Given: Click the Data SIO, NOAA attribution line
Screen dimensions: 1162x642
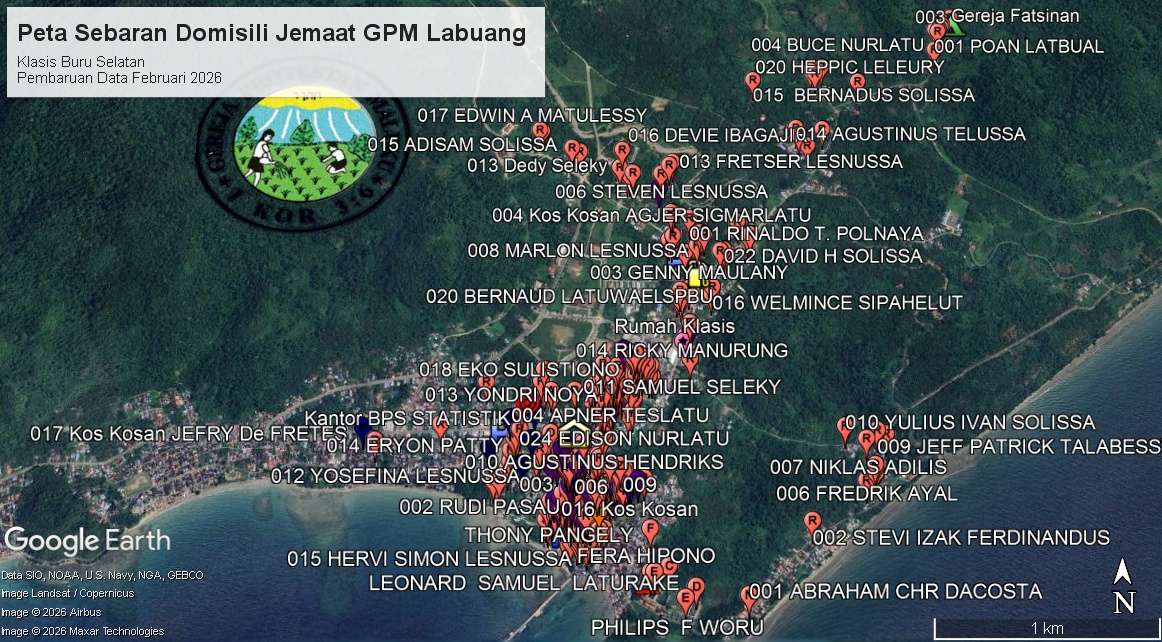Looking at the screenshot, I should pos(102,575).
